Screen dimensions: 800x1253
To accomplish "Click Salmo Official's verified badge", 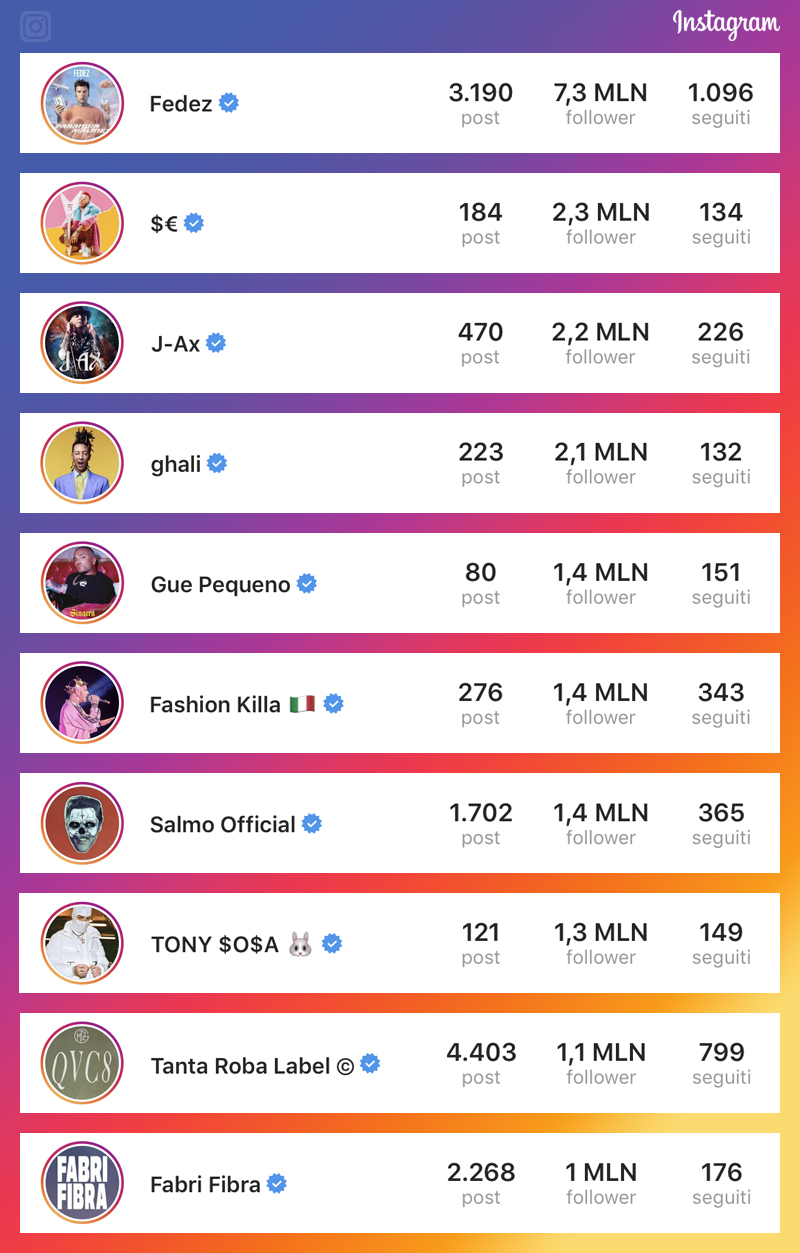I will click(312, 823).
